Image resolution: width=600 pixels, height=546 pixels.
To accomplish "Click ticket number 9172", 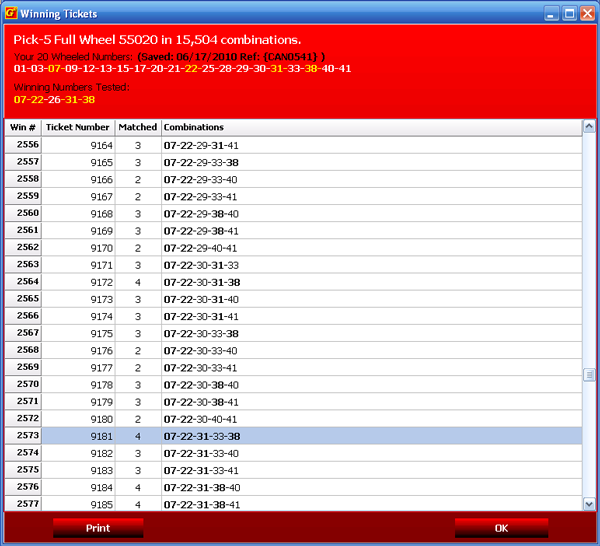I will coord(101,283).
